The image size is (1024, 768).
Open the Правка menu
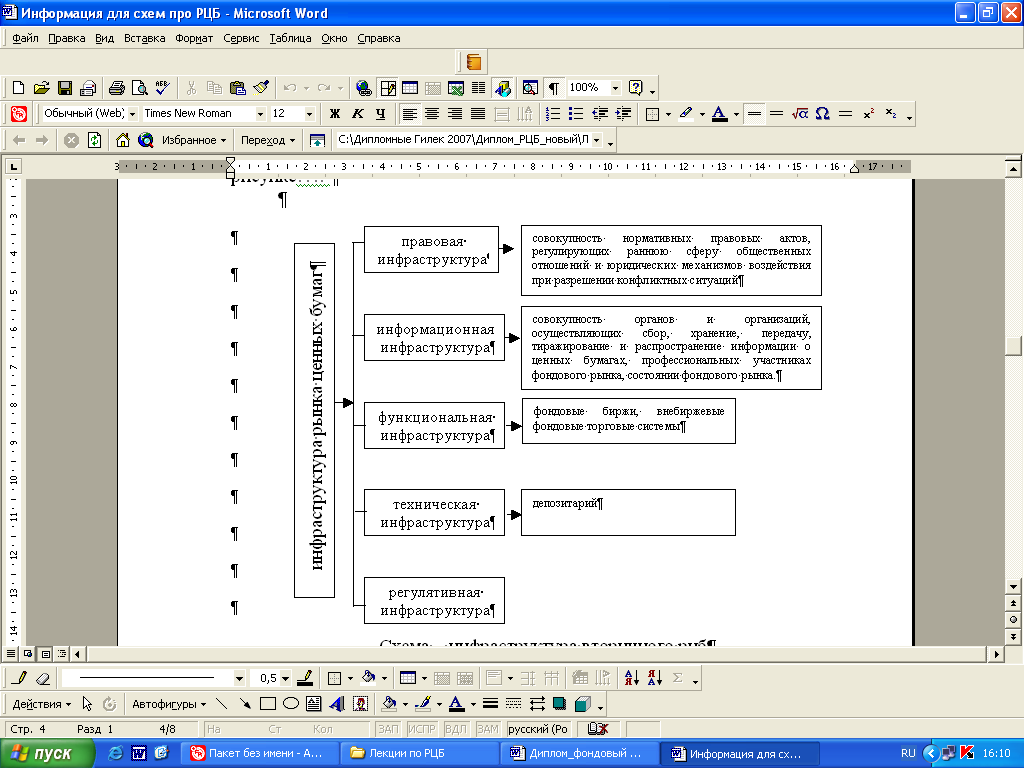67,38
